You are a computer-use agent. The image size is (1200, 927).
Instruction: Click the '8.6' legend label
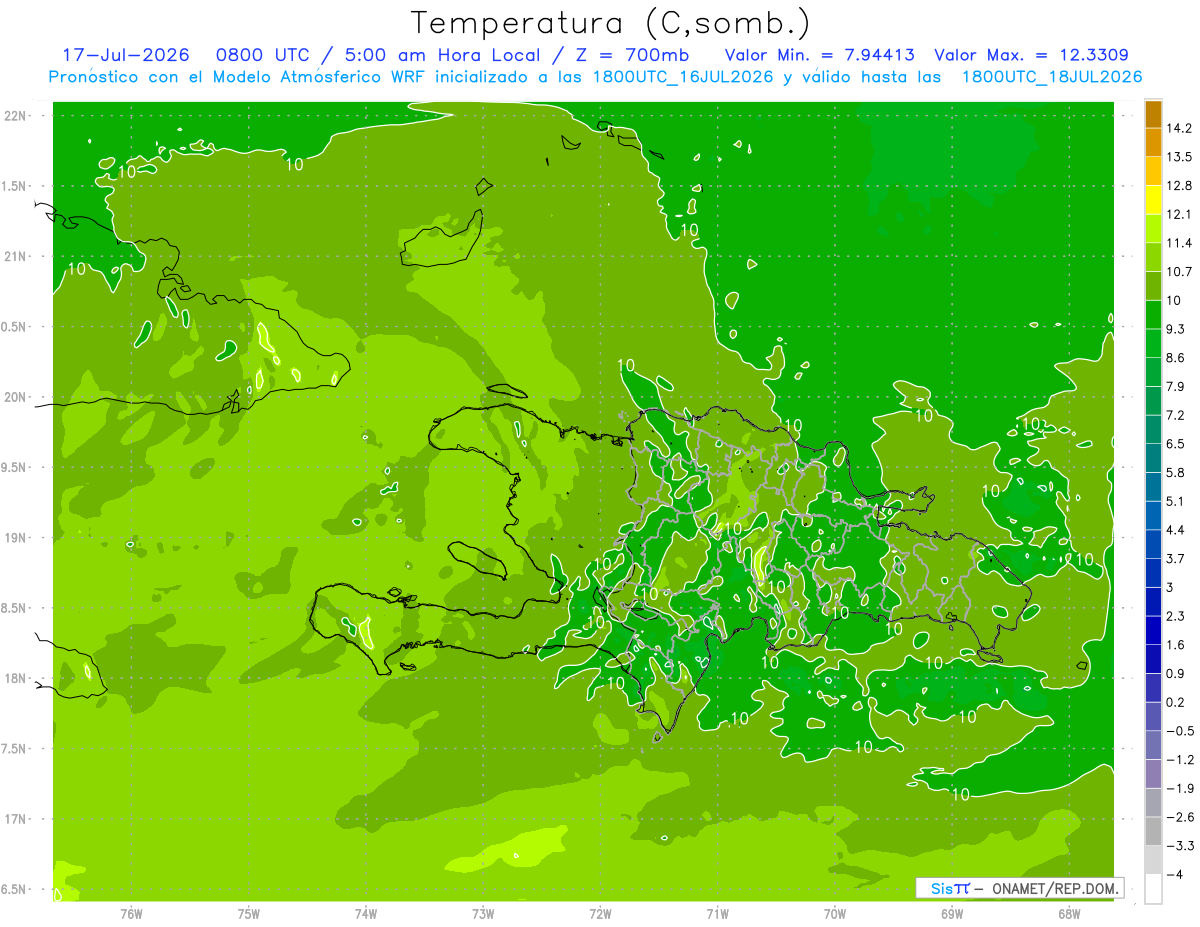[1176, 358]
